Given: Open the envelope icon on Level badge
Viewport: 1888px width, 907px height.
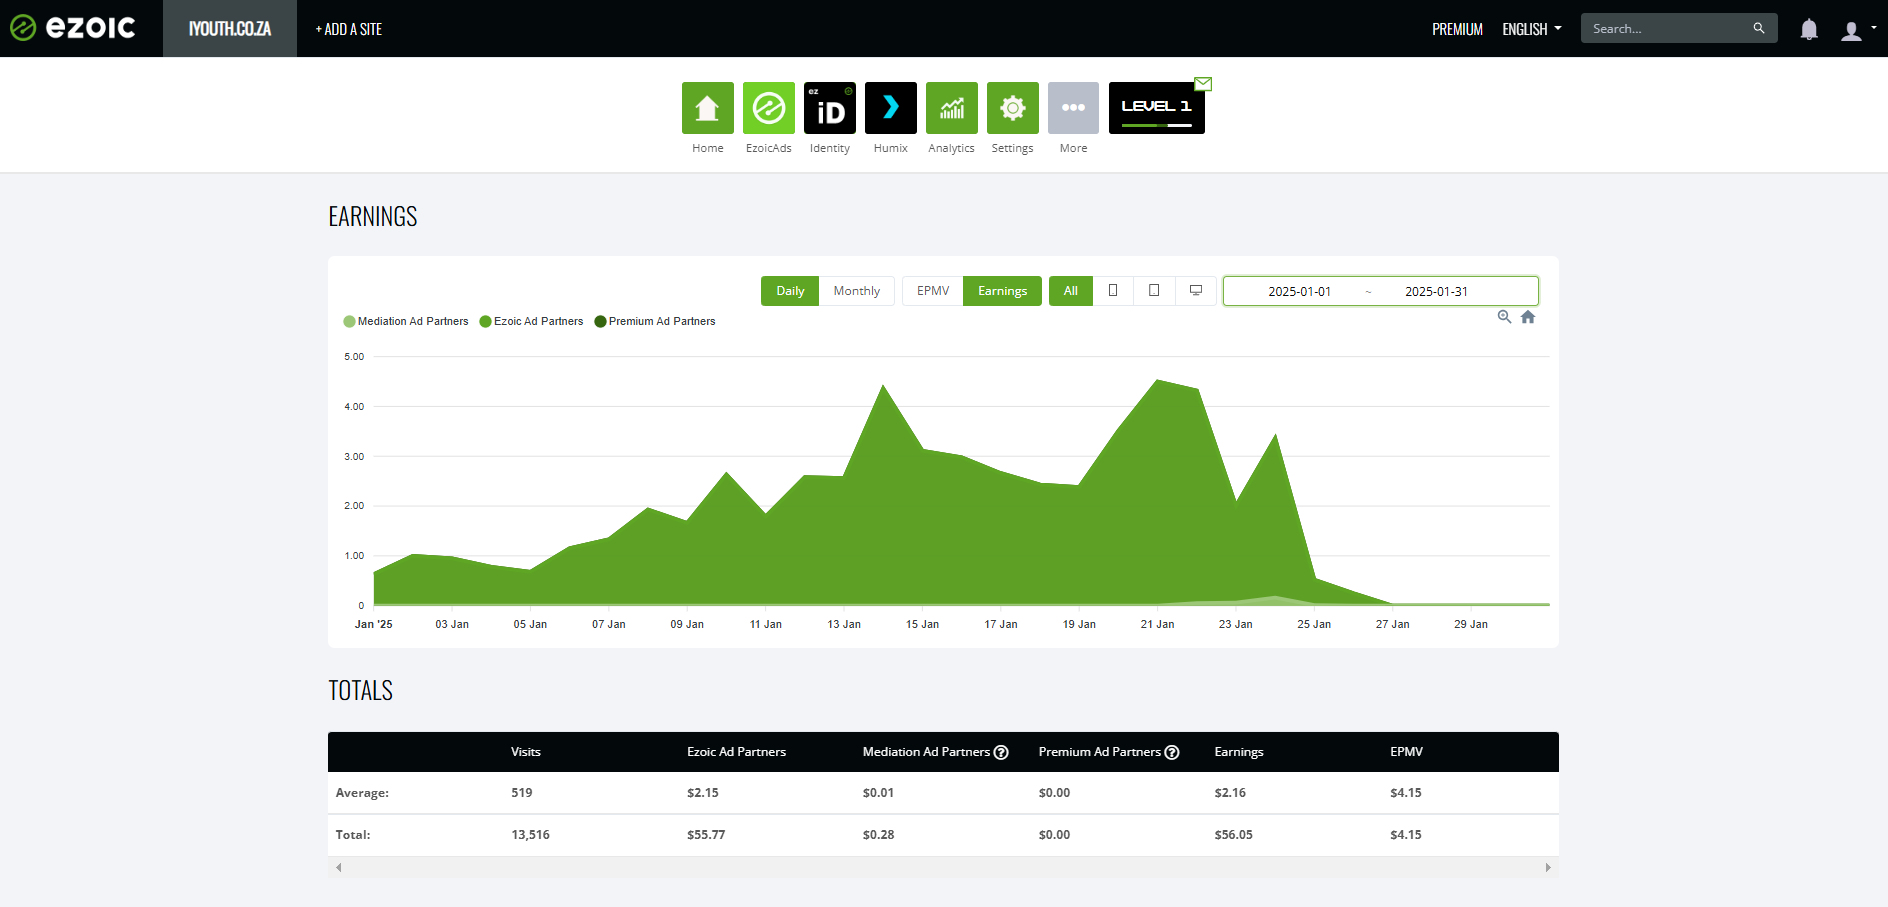Looking at the screenshot, I should [x=1204, y=84].
